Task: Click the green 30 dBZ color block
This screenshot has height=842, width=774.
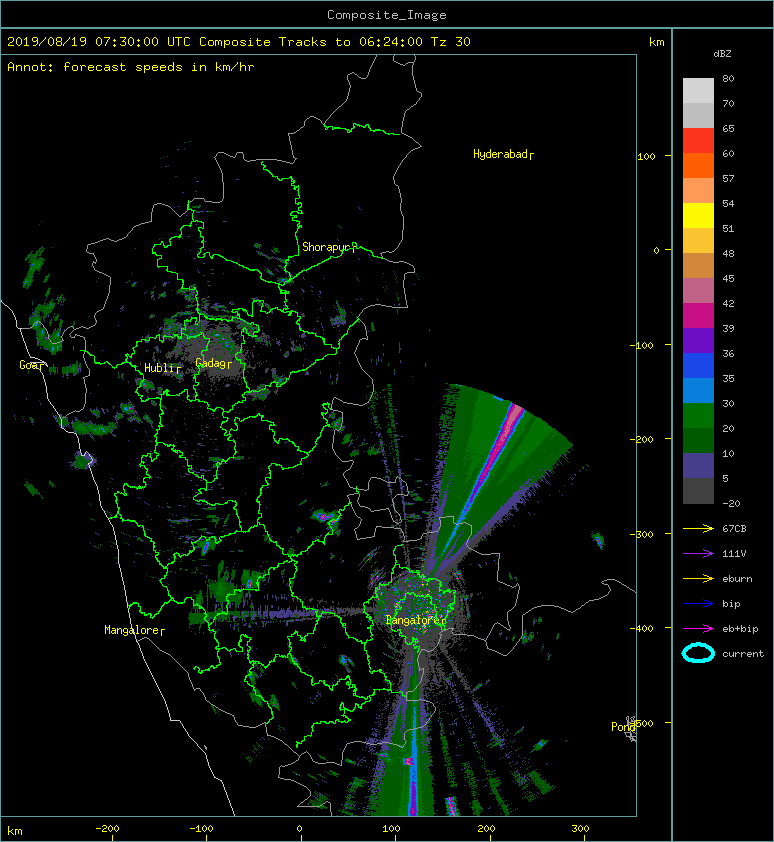Action: [698, 415]
